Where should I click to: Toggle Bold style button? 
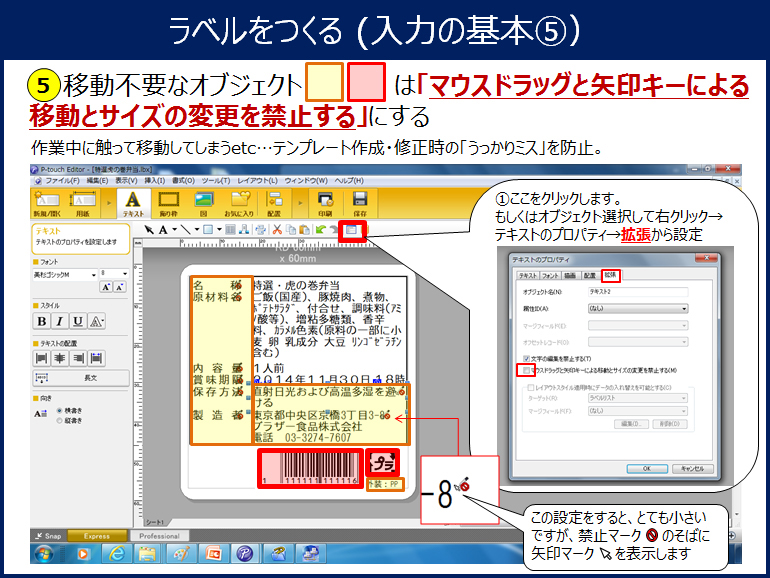(x=42, y=321)
